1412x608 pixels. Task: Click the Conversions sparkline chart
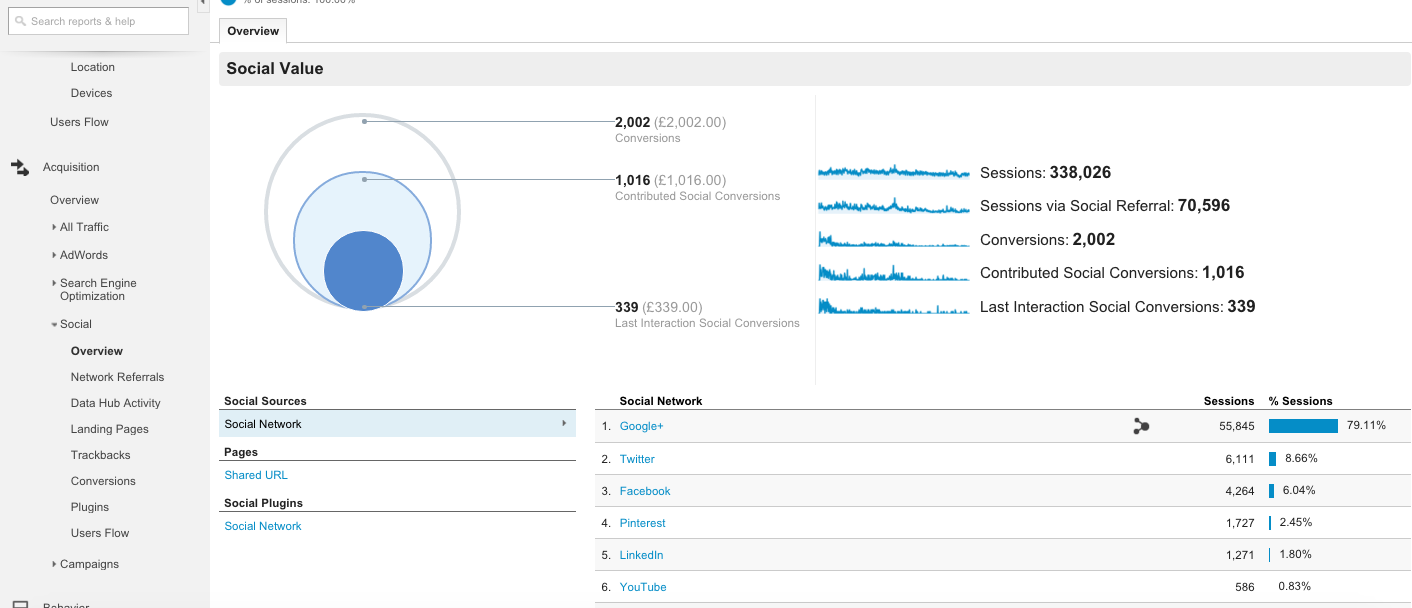tap(894, 239)
